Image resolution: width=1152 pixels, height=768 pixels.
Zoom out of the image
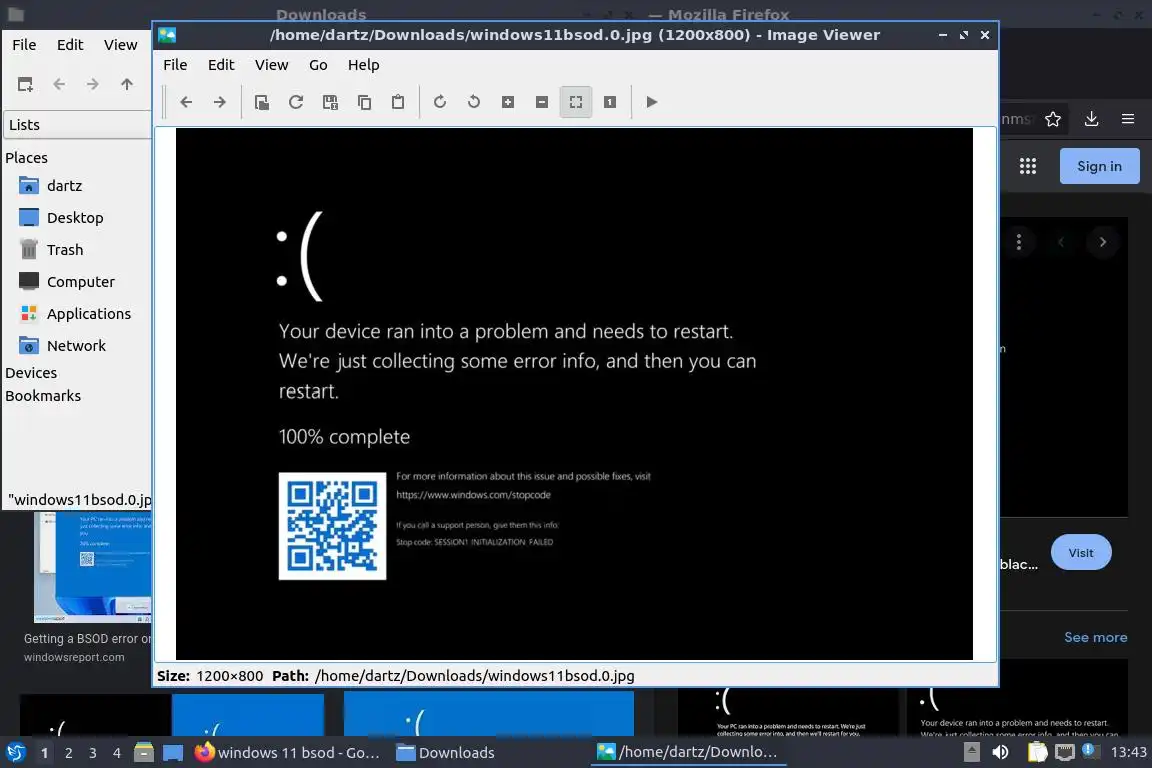point(541,102)
